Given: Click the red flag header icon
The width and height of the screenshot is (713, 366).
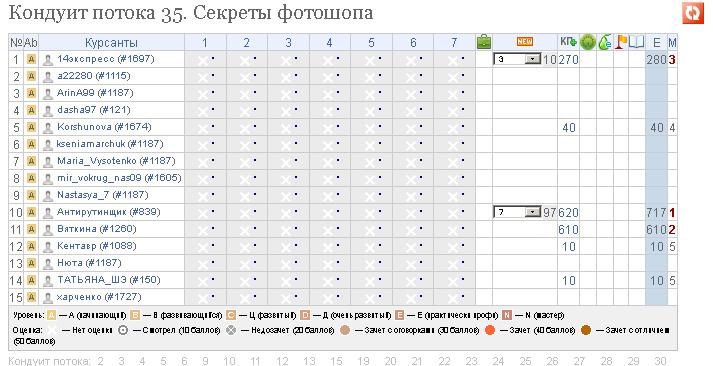Looking at the screenshot, I should [x=620, y=42].
